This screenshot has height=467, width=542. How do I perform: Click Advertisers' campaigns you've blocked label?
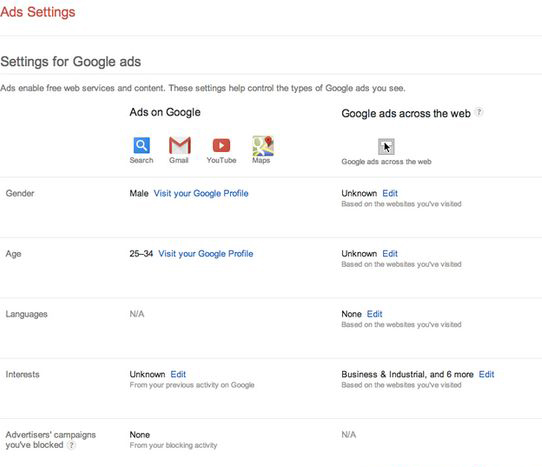tap(50, 440)
